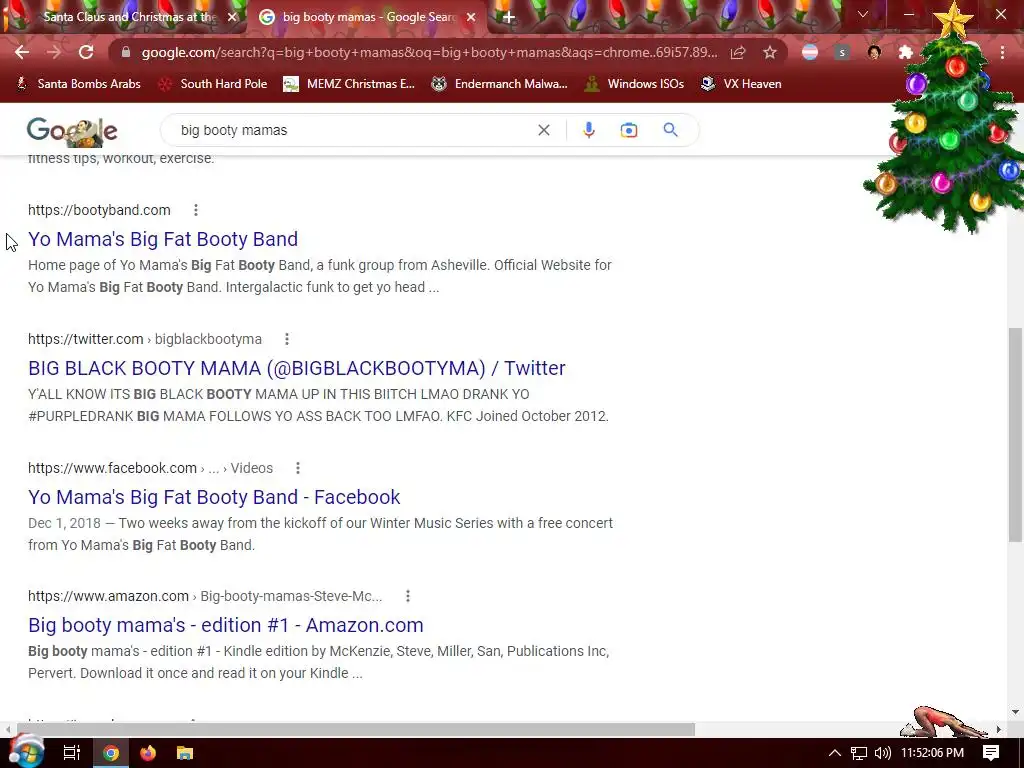1024x768 pixels.
Task: Open File Explorer from the taskbar
Action: click(185, 753)
